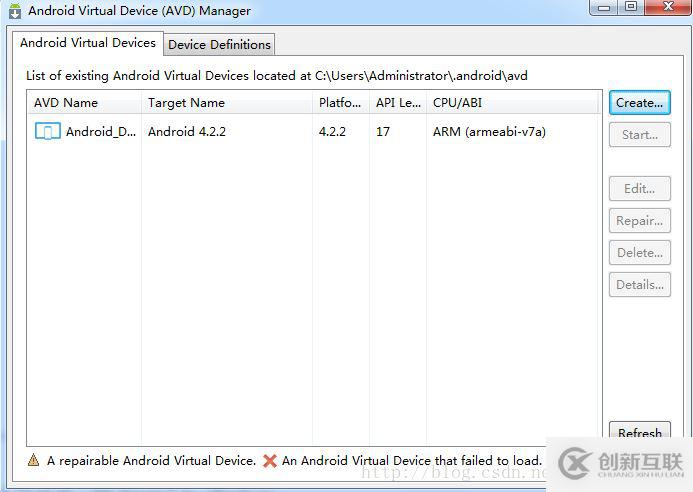Click the ARM (armeabi-v7a) cell
Viewport: 693px width, 492px height.
tap(489, 132)
